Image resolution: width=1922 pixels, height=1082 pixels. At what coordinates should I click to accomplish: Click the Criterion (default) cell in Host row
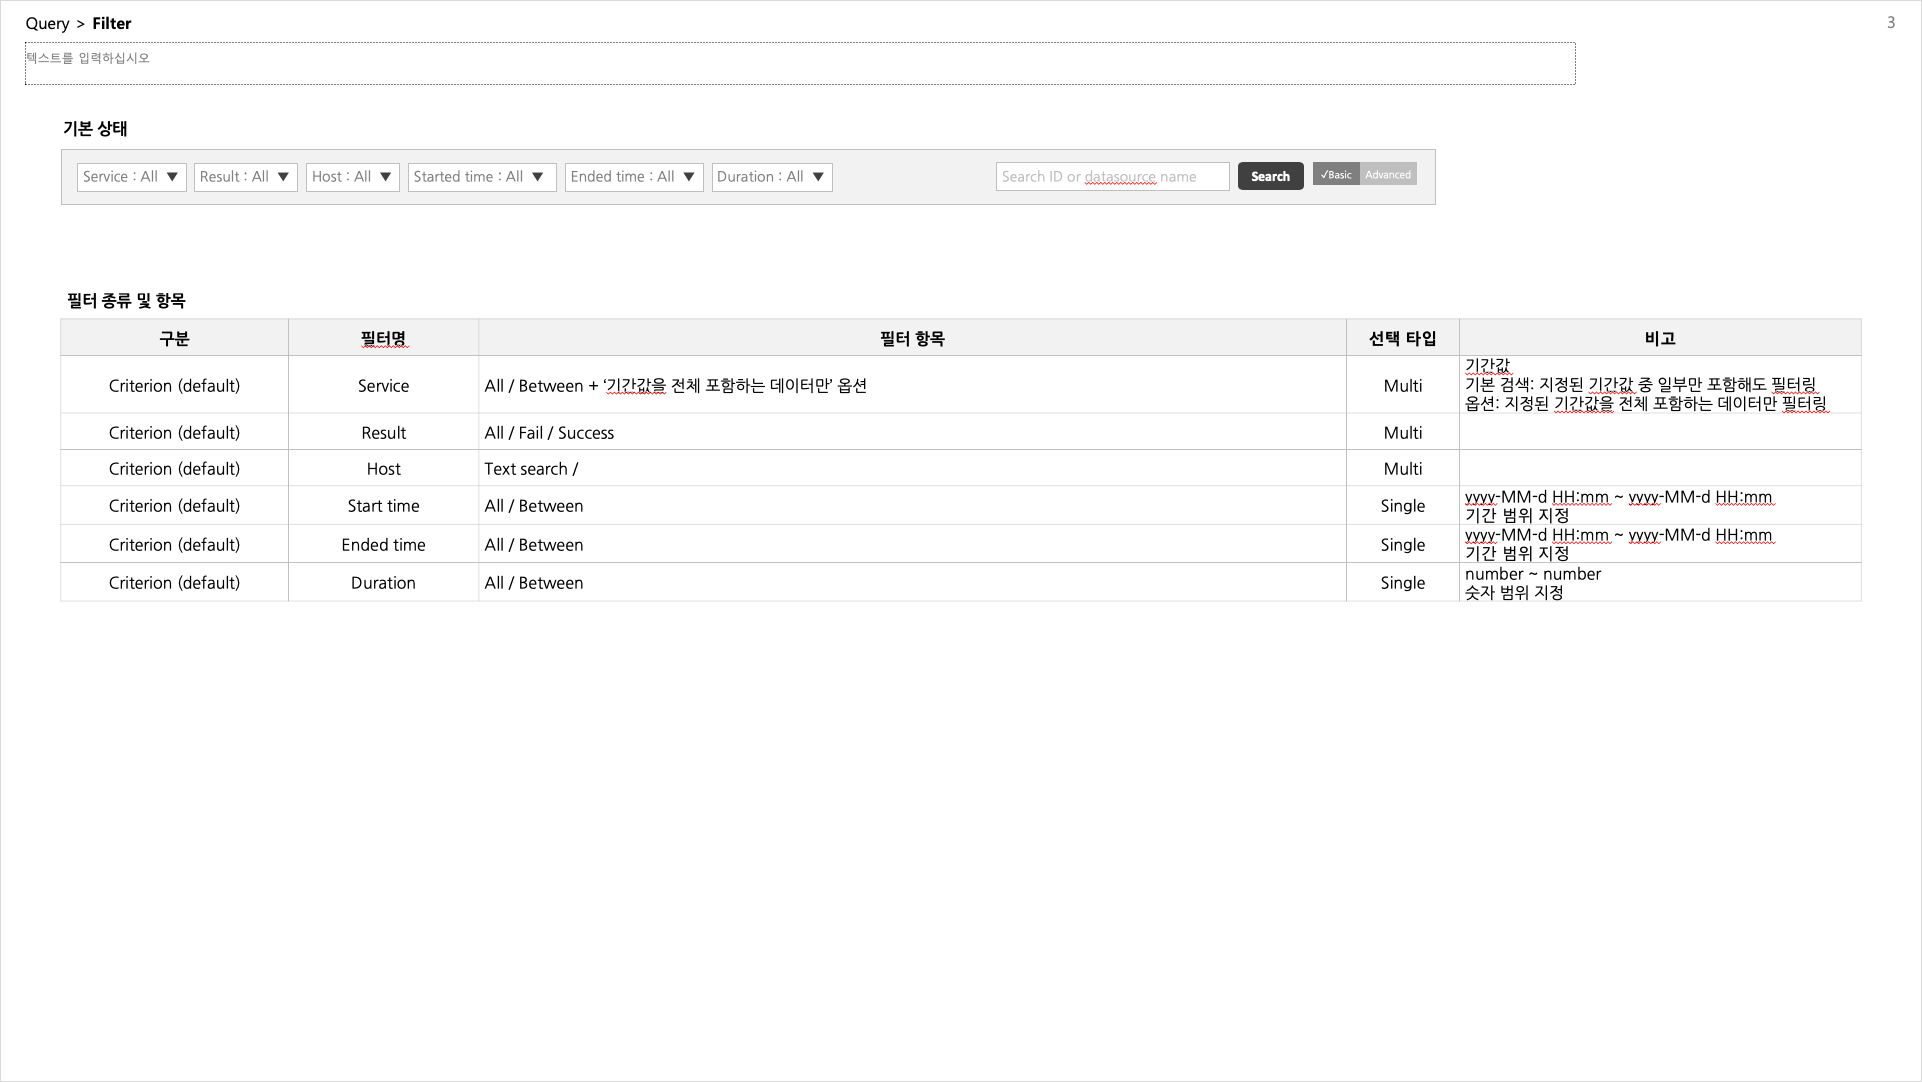point(174,468)
